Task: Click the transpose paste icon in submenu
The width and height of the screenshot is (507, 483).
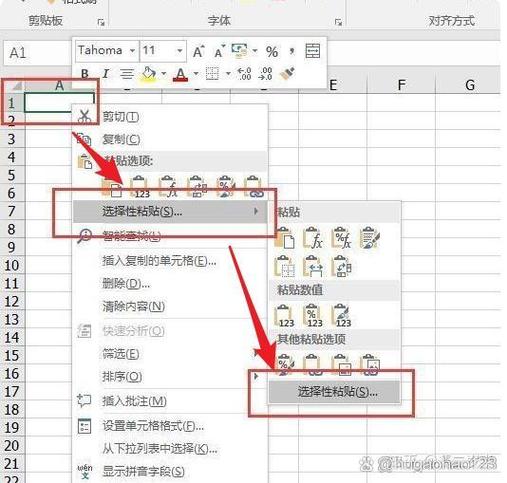Action: (341, 266)
